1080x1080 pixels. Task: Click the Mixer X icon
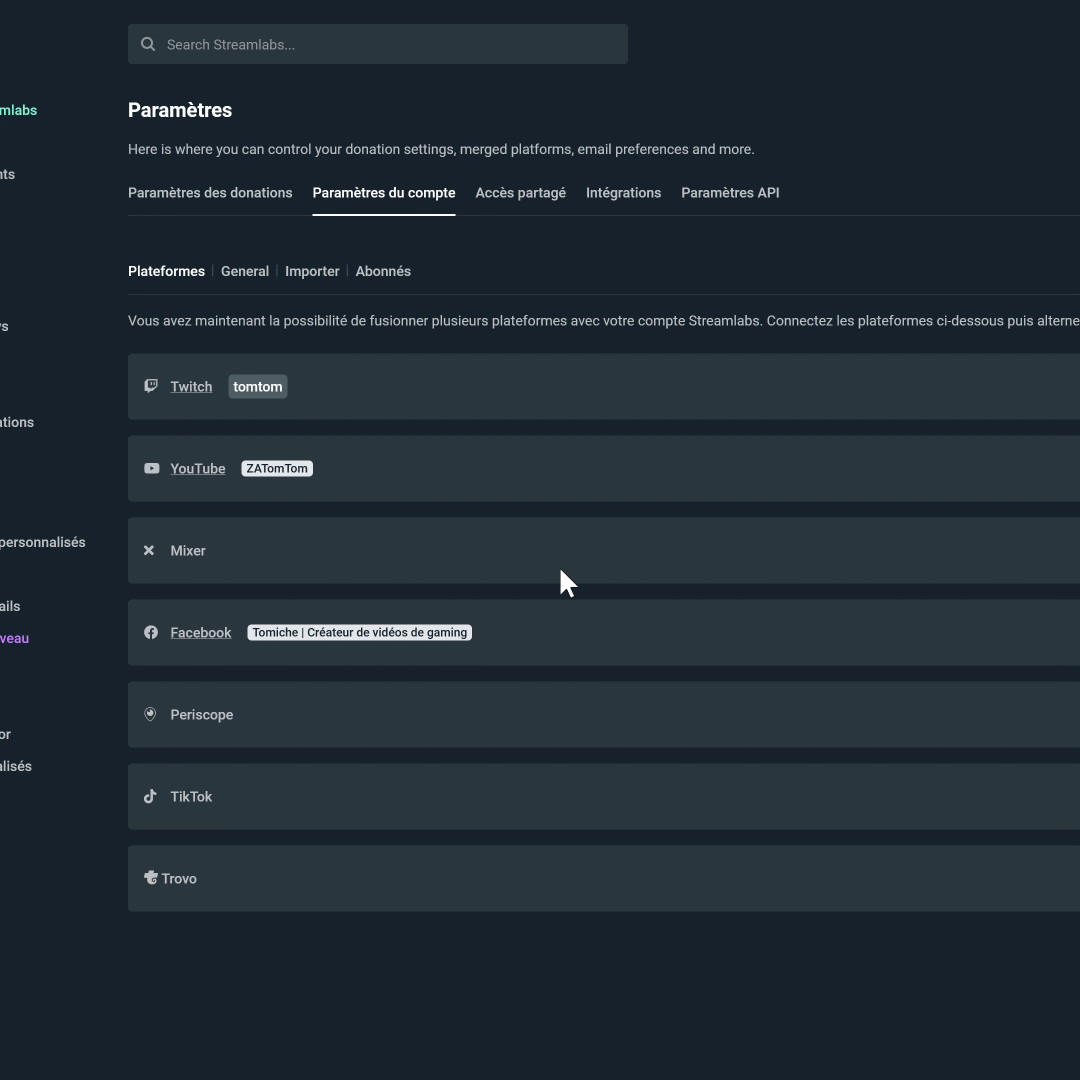149,550
